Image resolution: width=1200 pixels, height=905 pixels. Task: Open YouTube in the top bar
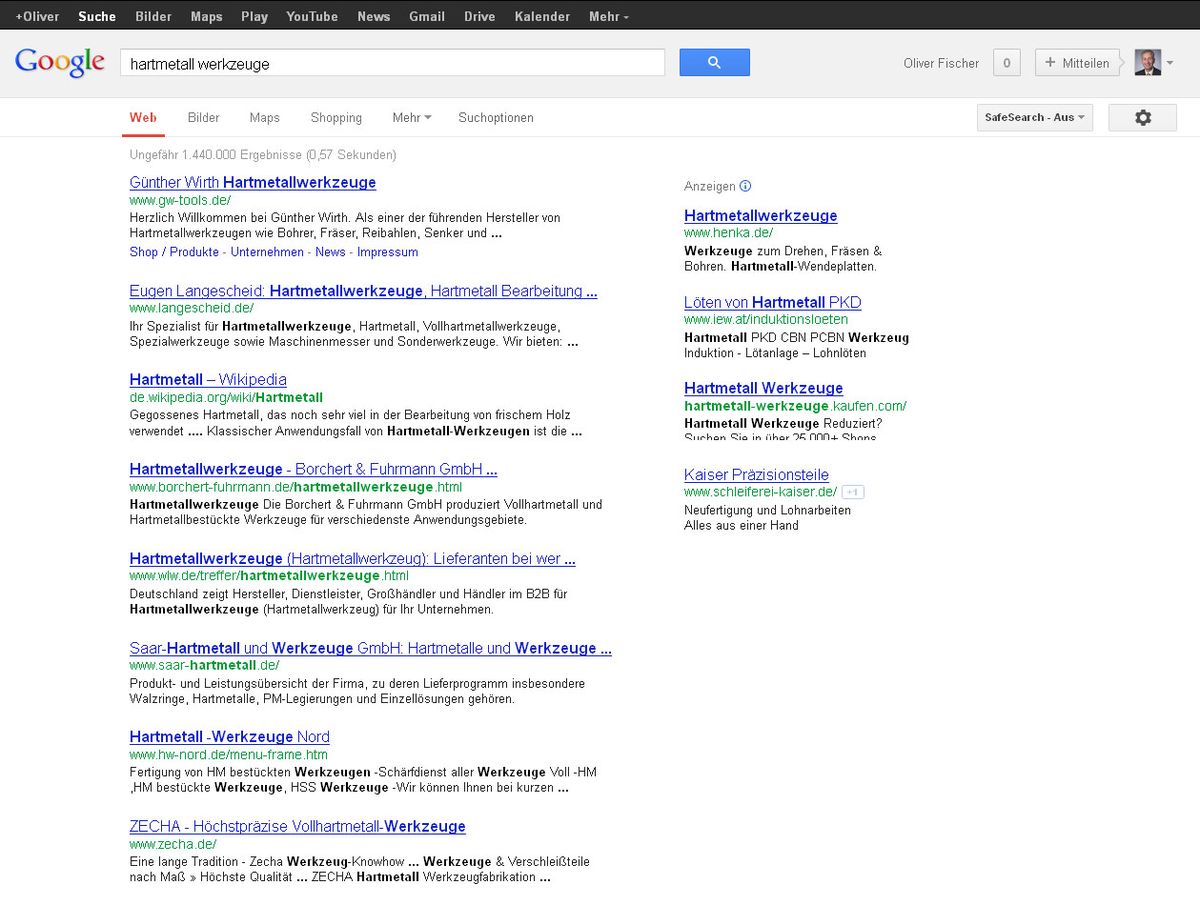[x=312, y=16]
